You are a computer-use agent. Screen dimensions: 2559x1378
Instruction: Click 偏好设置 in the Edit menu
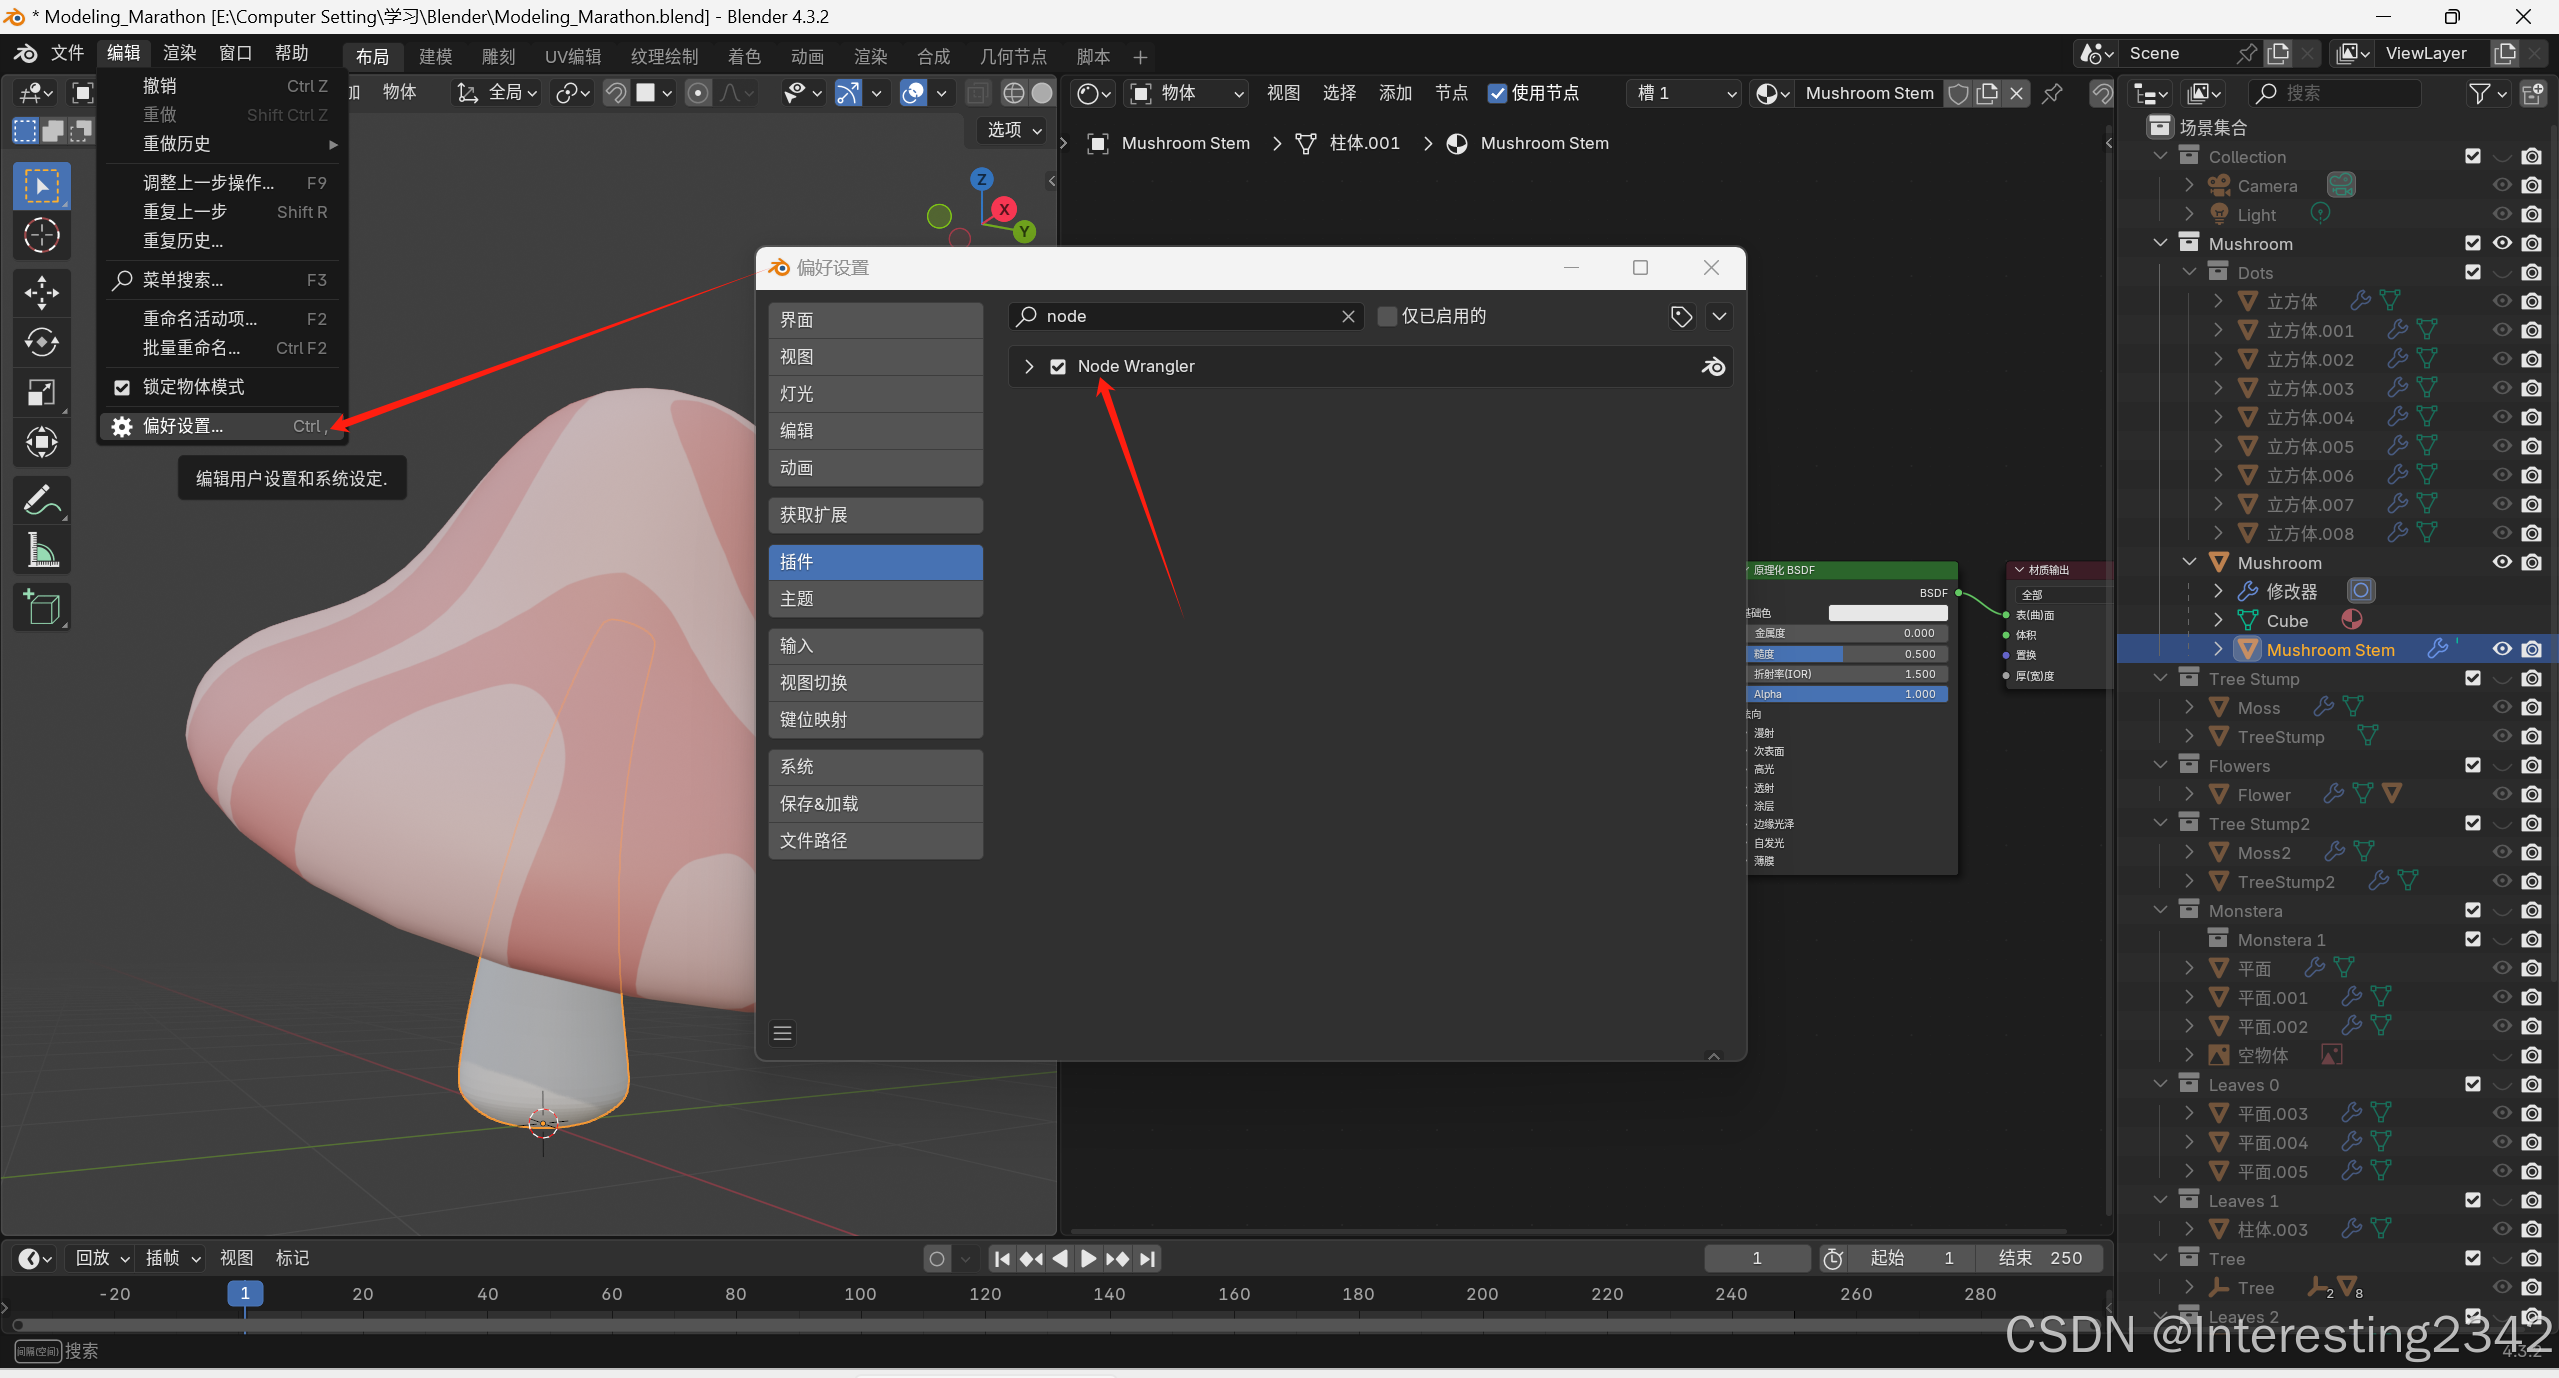tap(183, 426)
